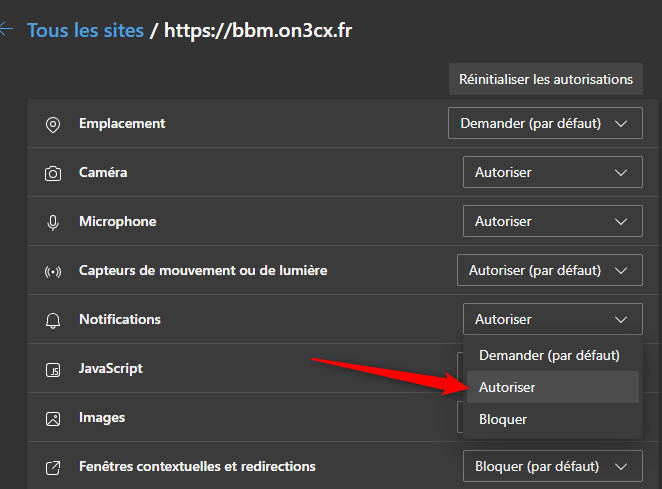Image resolution: width=662 pixels, height=489 pixels.
Task: Click the motion sensors icon
Action: pos(53,271)
